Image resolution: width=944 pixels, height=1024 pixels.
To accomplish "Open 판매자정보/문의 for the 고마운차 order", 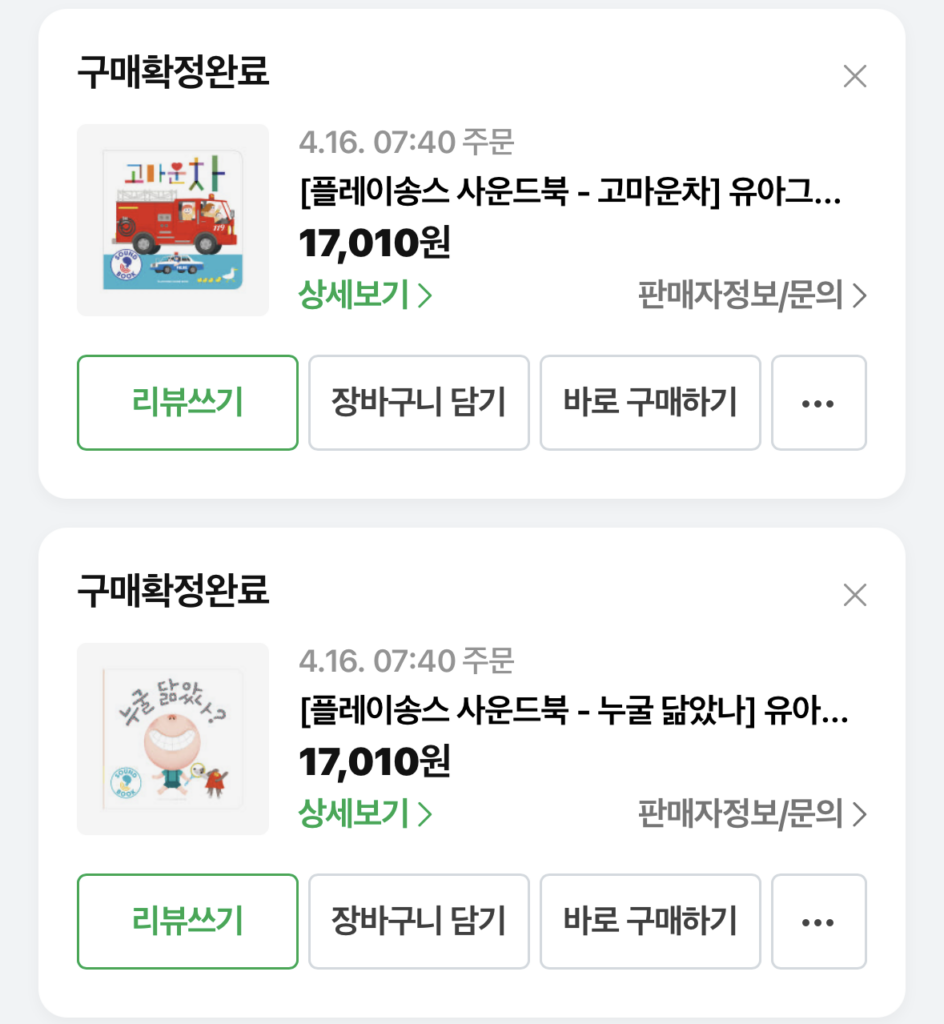I will (x=753, y=295).
